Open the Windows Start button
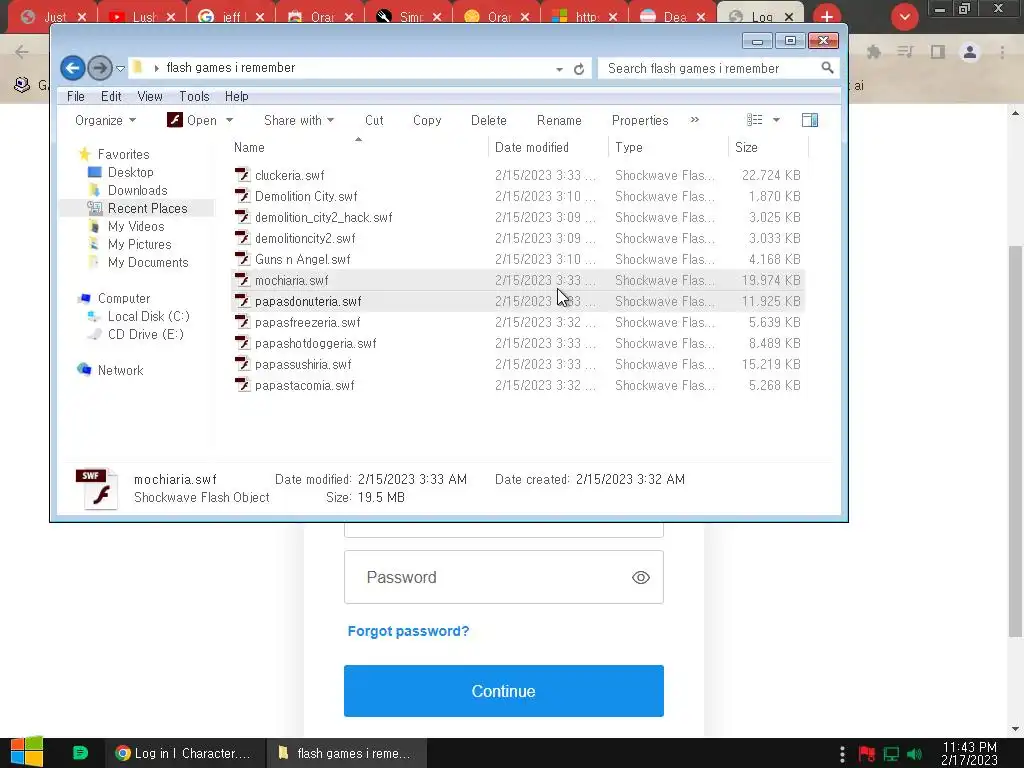This screenshot has height=768, width=1024. coord(27,753)
